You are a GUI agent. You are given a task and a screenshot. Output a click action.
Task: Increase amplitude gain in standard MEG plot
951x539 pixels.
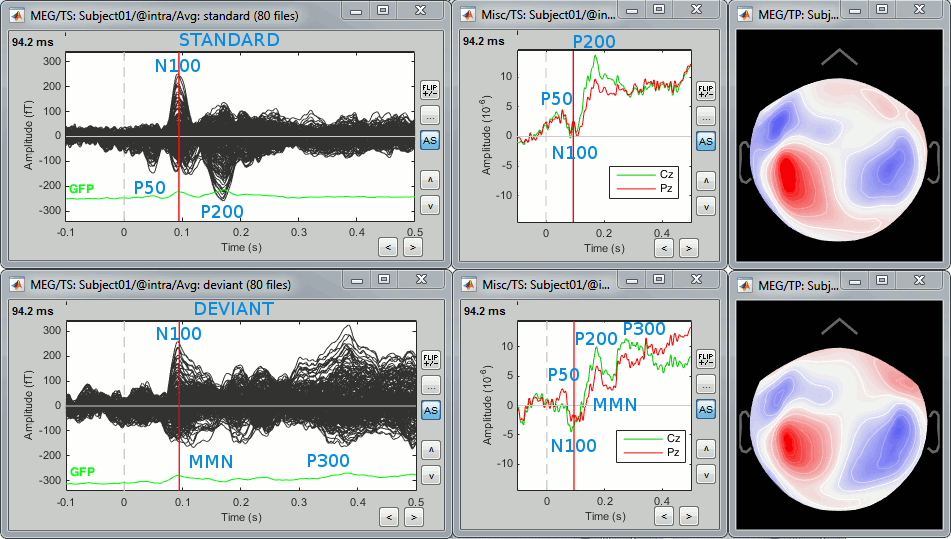tap(430, 180)
